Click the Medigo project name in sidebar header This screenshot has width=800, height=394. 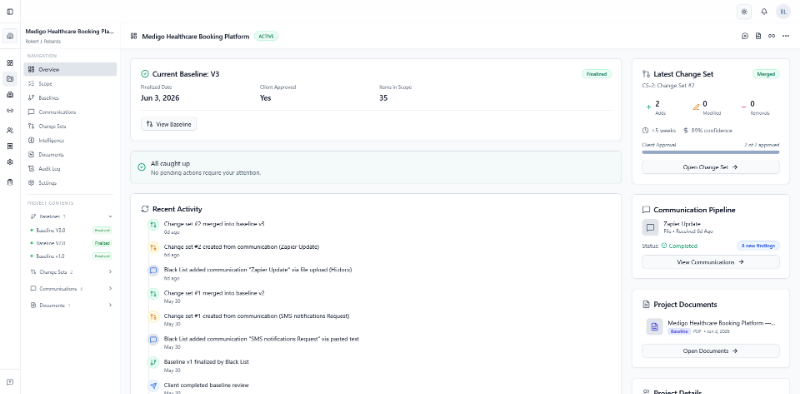(69, 31)
